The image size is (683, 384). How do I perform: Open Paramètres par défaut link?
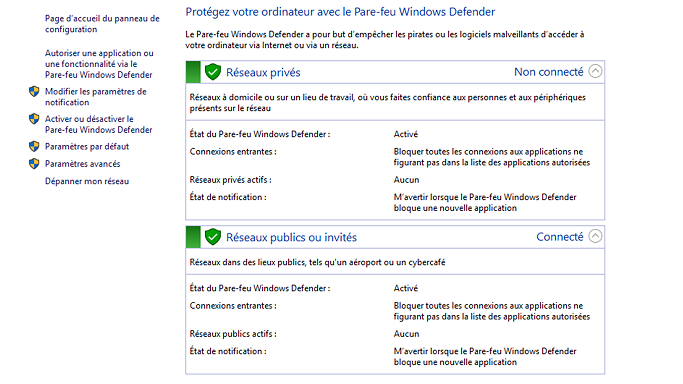[87, 146]
